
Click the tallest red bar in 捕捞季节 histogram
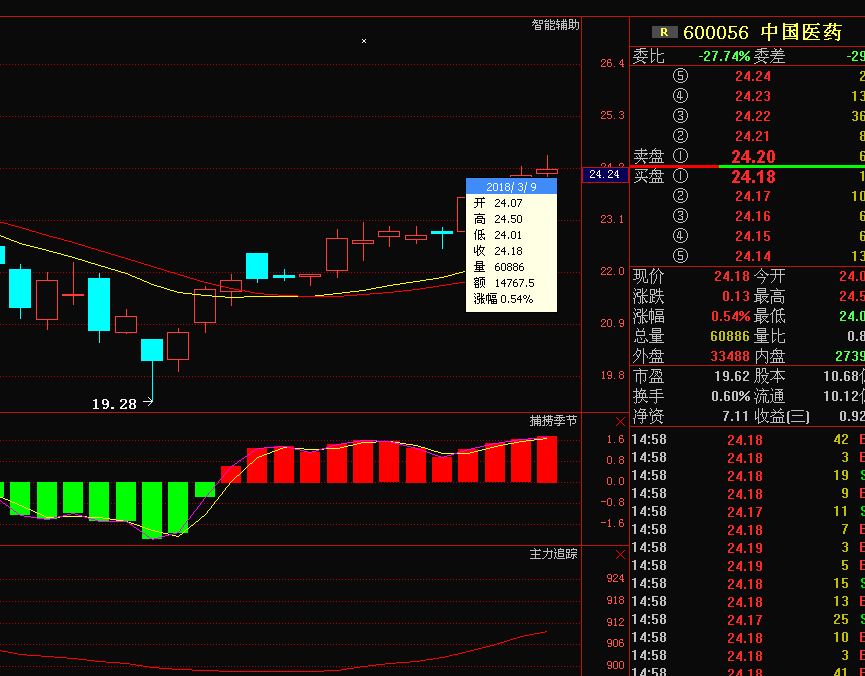[x=547, y=460]
